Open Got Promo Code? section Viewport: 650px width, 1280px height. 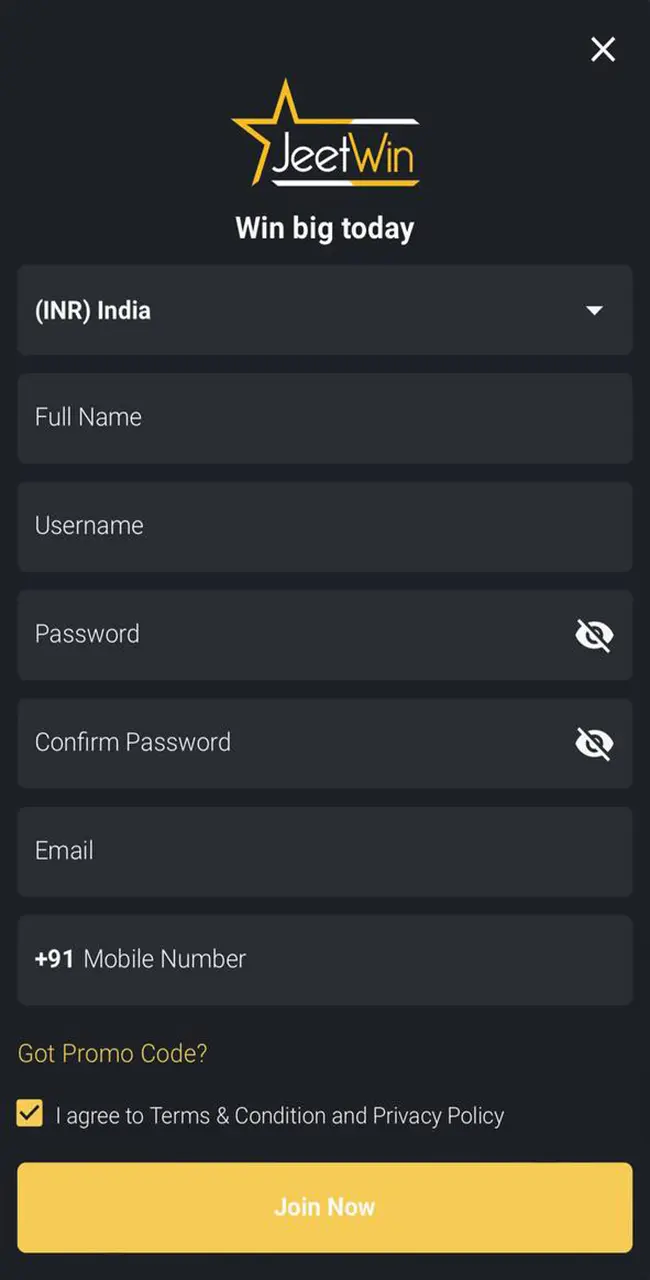tap(113, 1053)
